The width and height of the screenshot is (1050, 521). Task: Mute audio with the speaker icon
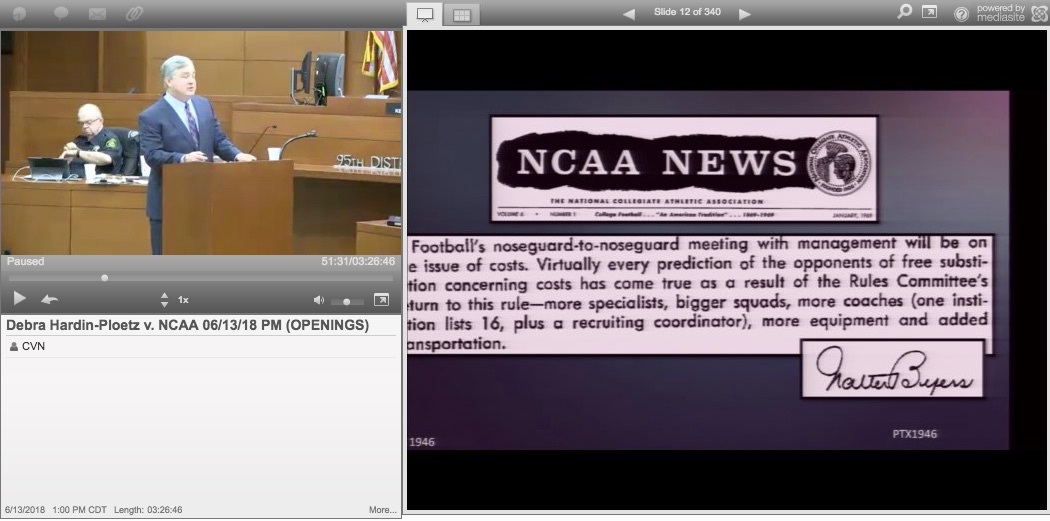point(319,301)
